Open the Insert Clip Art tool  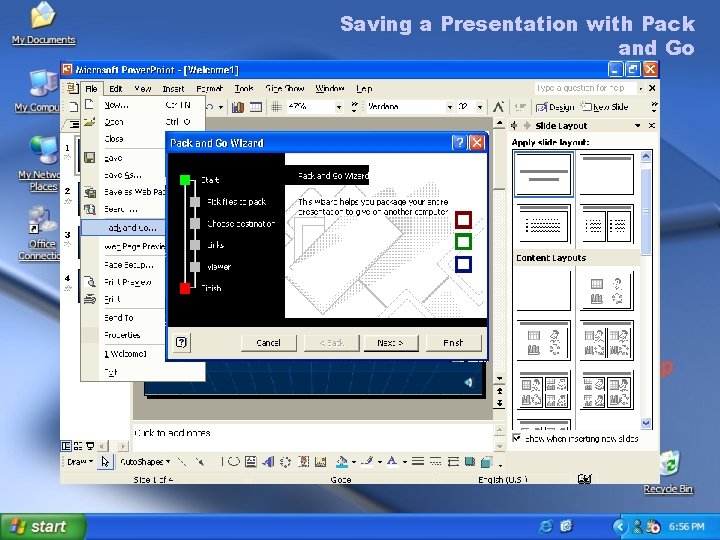click(304, 461)
